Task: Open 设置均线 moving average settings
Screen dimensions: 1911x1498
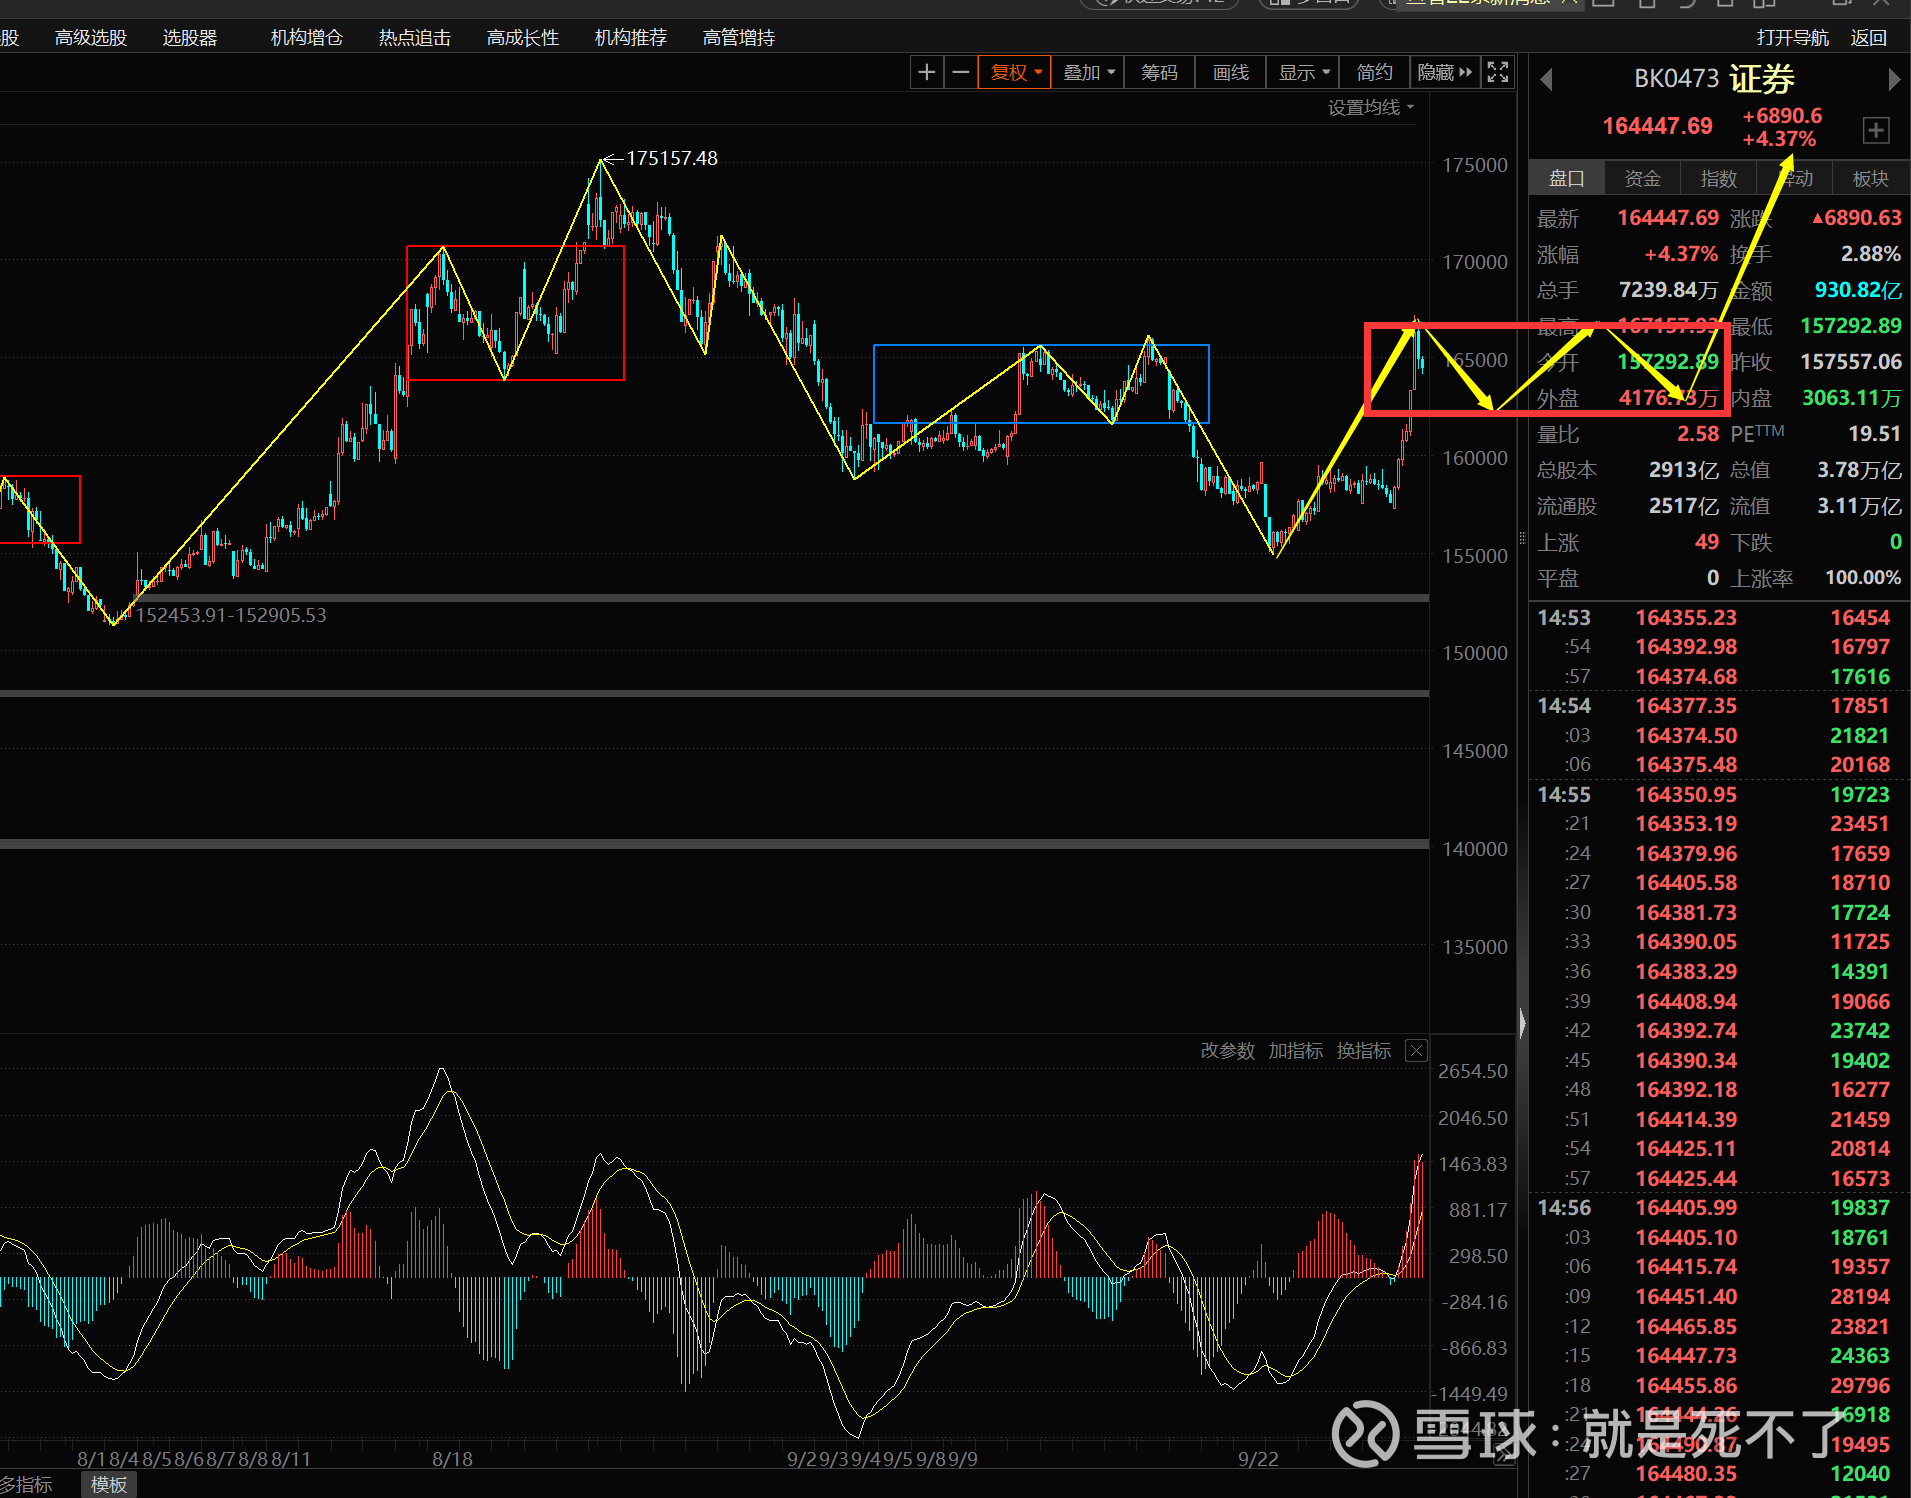Action: coord(1370,107)
